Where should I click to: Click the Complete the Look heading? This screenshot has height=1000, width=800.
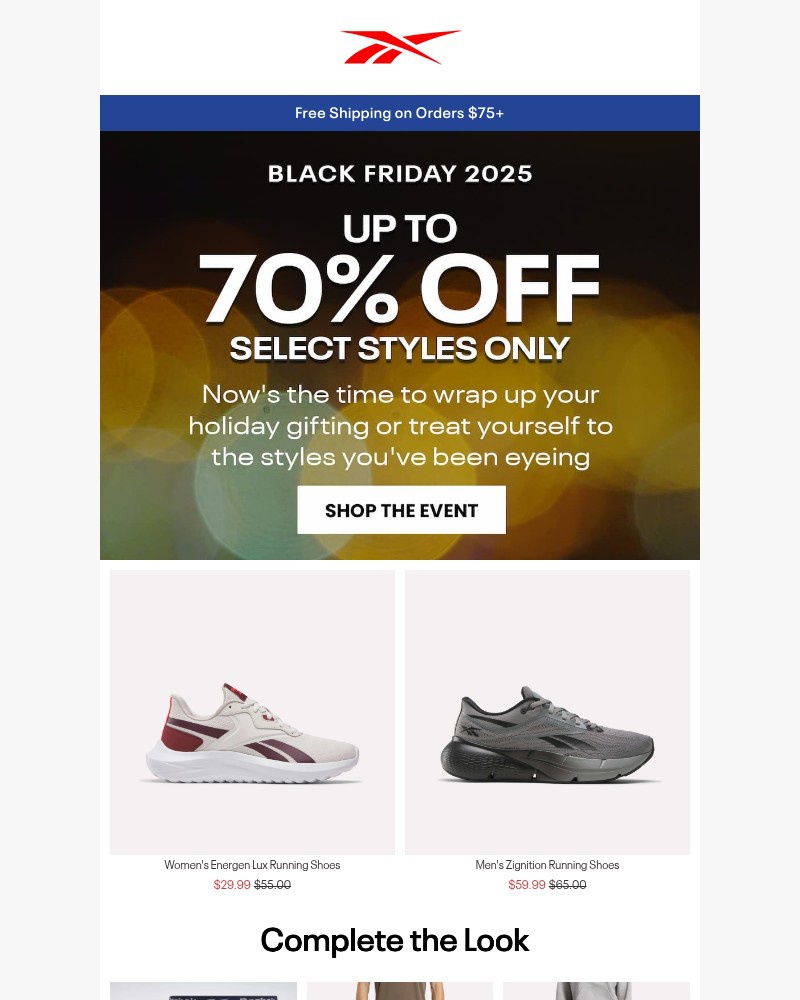coord(395,940)
